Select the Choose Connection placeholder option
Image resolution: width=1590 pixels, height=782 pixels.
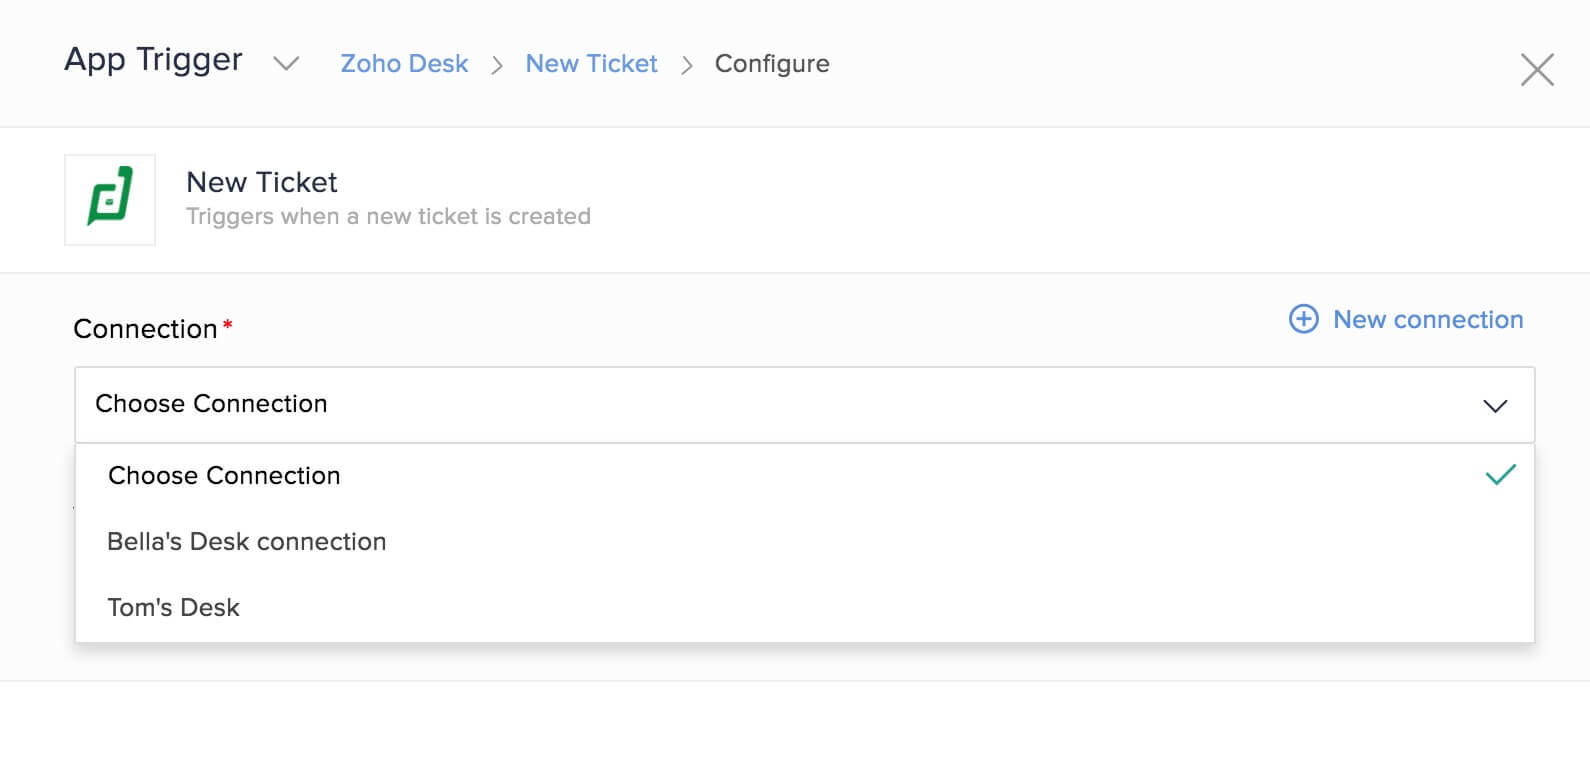click(x=804, y=476)
